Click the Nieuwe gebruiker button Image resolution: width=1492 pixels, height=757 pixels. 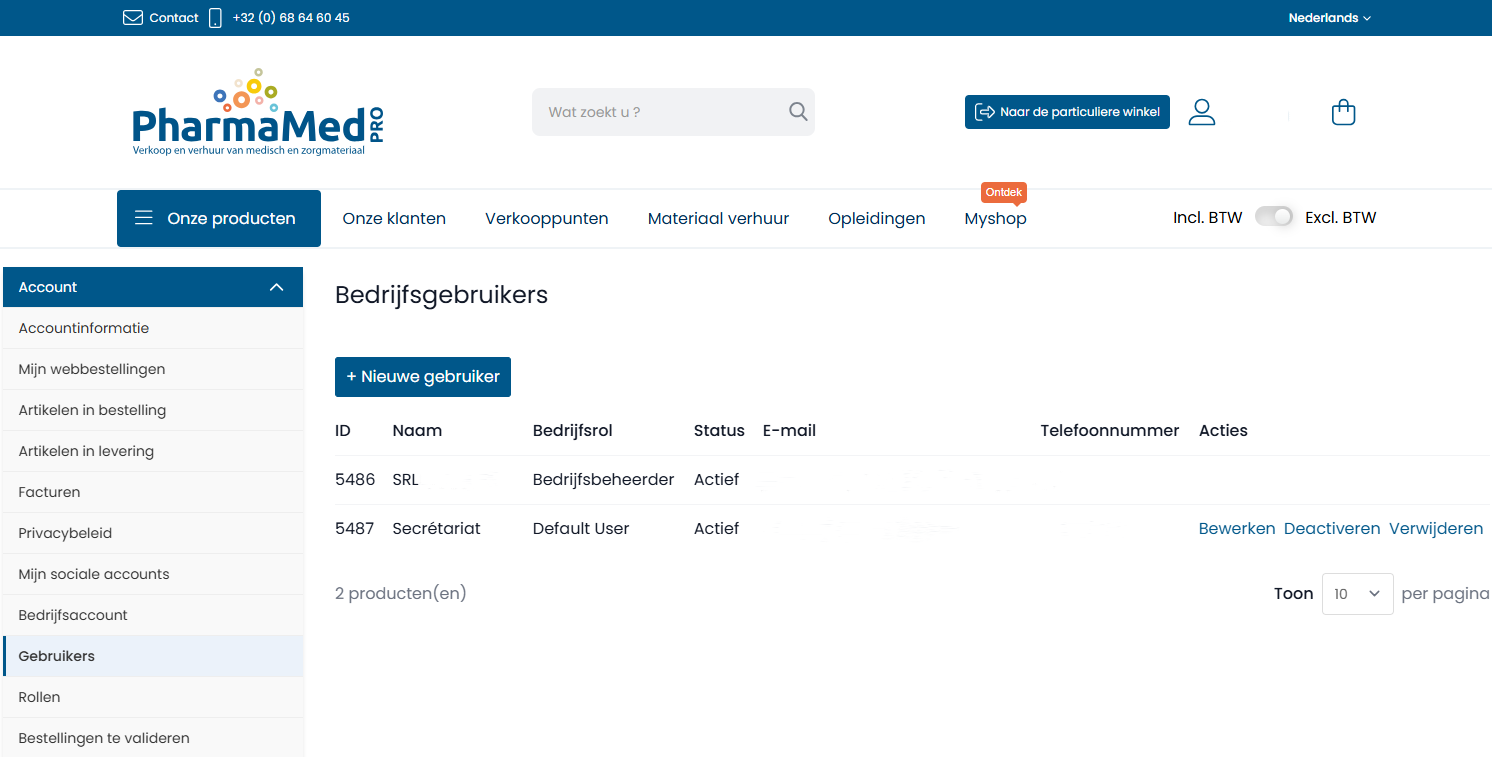[422, 377]
